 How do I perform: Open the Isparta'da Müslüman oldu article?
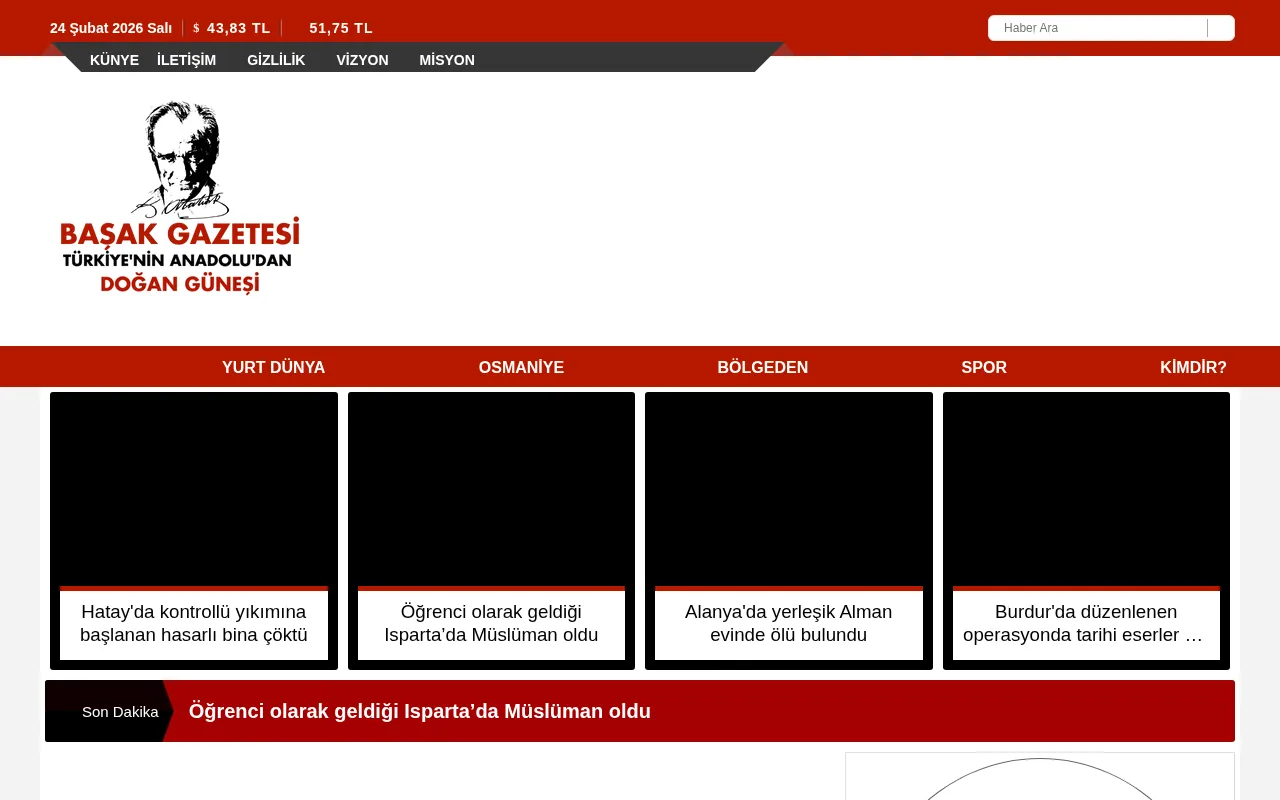[x=491, y=623]
